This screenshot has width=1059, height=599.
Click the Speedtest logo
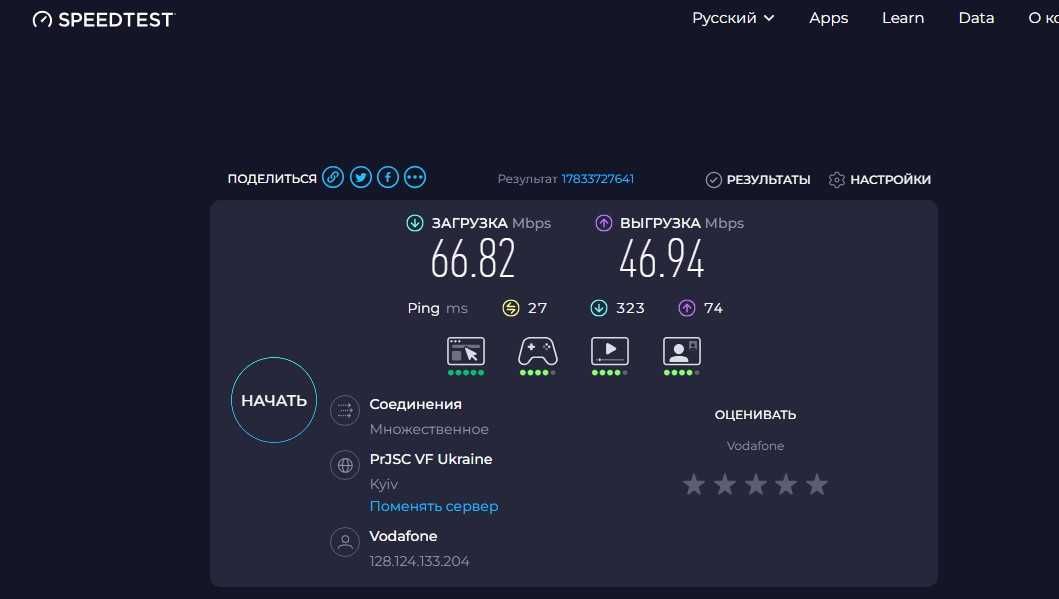tap(103, 20)
